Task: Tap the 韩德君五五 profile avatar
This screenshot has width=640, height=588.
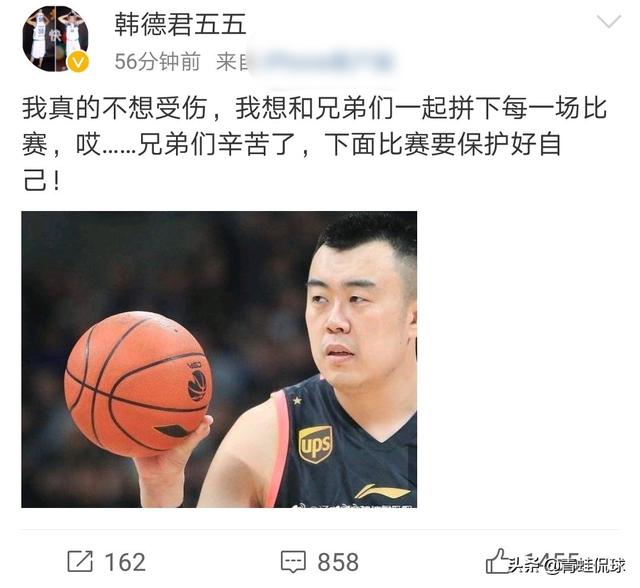Action: point(56,39)
